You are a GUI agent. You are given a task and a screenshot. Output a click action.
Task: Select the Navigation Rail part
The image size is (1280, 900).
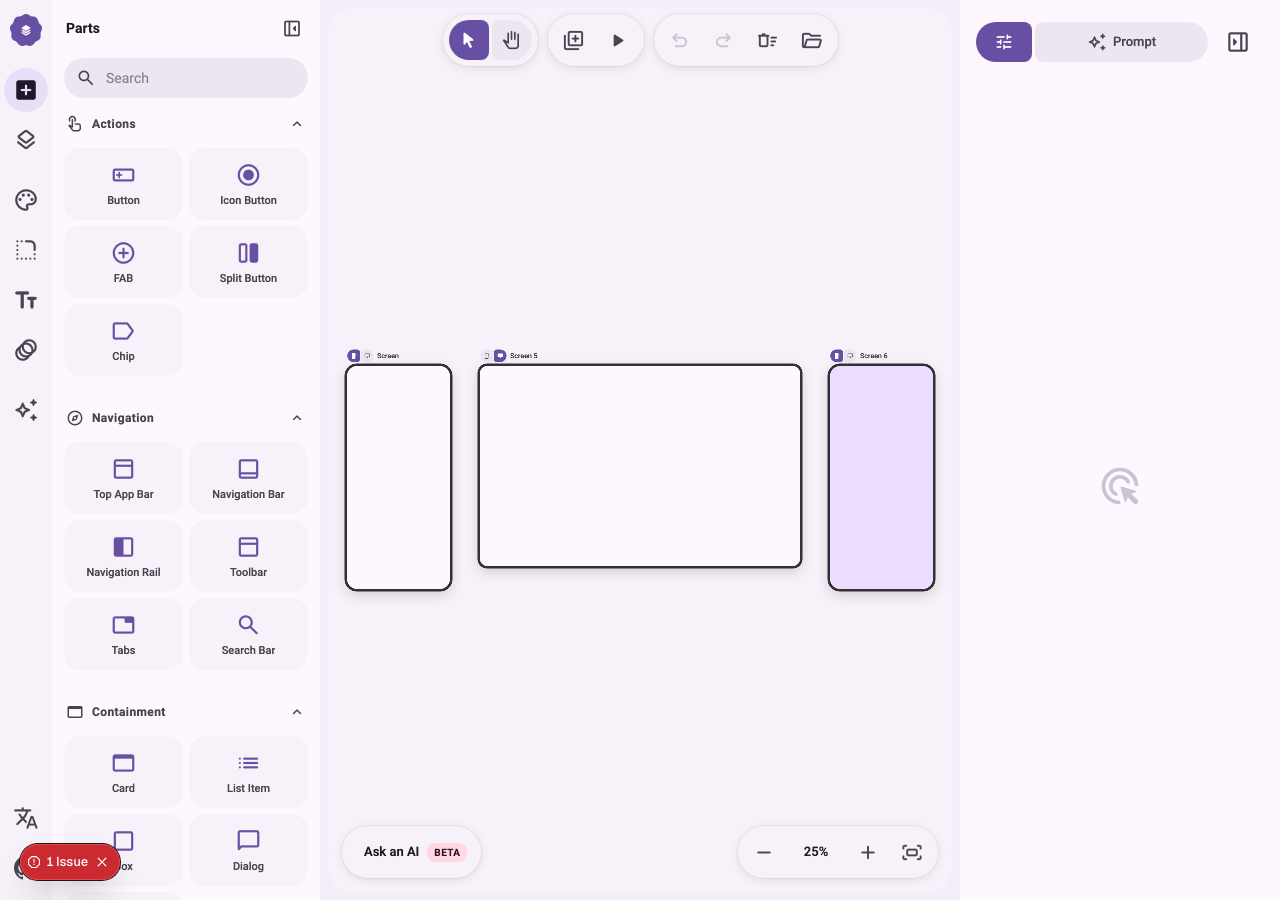click(123, 556)
